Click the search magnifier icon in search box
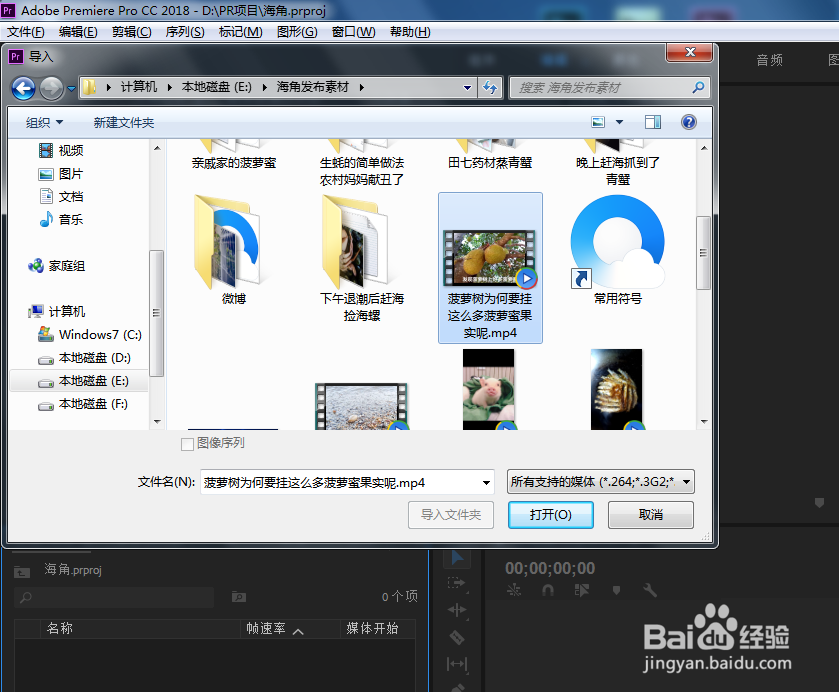 [698, 87]
